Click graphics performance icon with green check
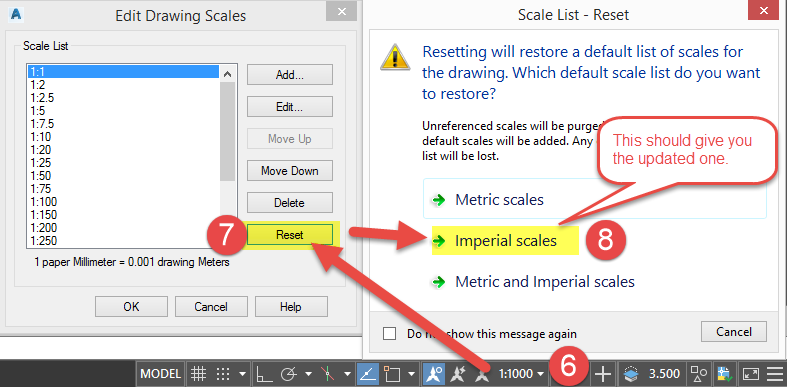 (x=723, y=373)
